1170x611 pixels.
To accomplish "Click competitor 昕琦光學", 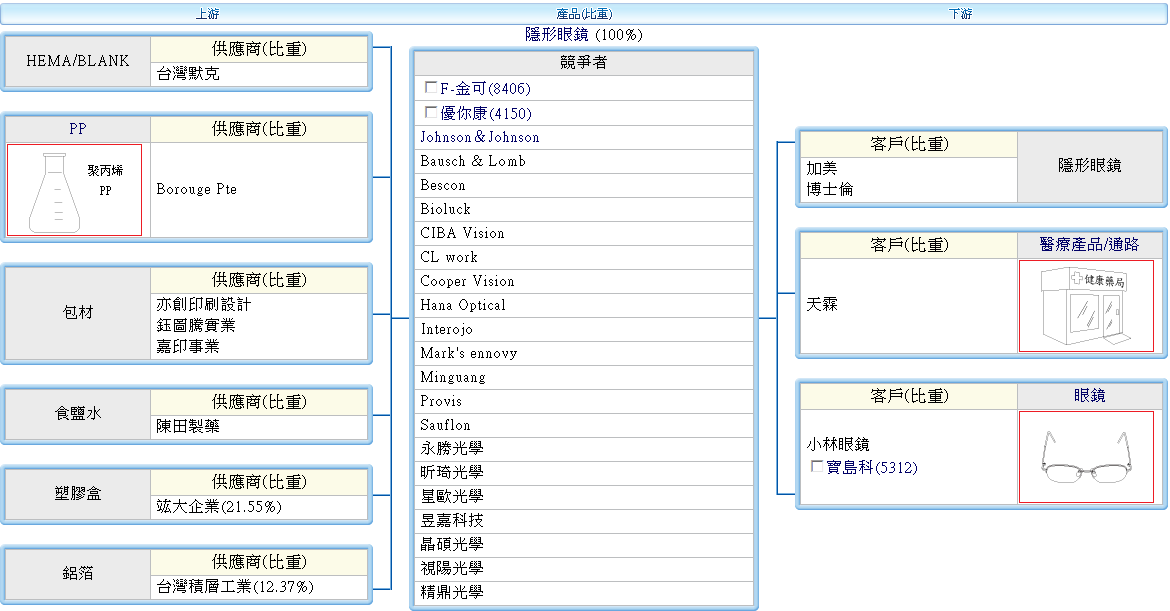I will pyautogui.click(x=451, y=472).
